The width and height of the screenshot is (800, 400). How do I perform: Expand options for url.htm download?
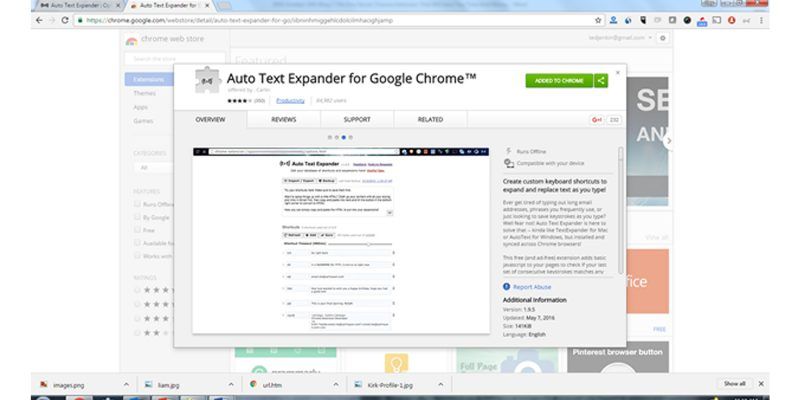click(336, 384)
